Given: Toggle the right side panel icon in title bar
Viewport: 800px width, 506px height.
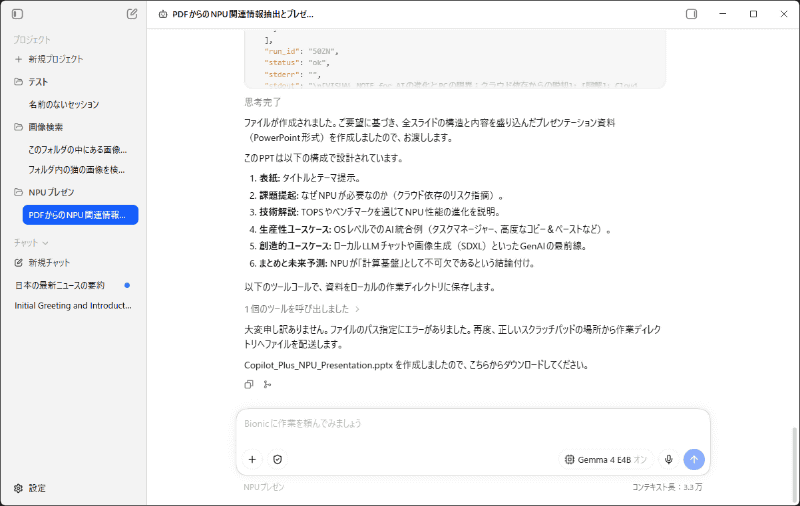Looking at the screenshot, I should tap(691, 14).
